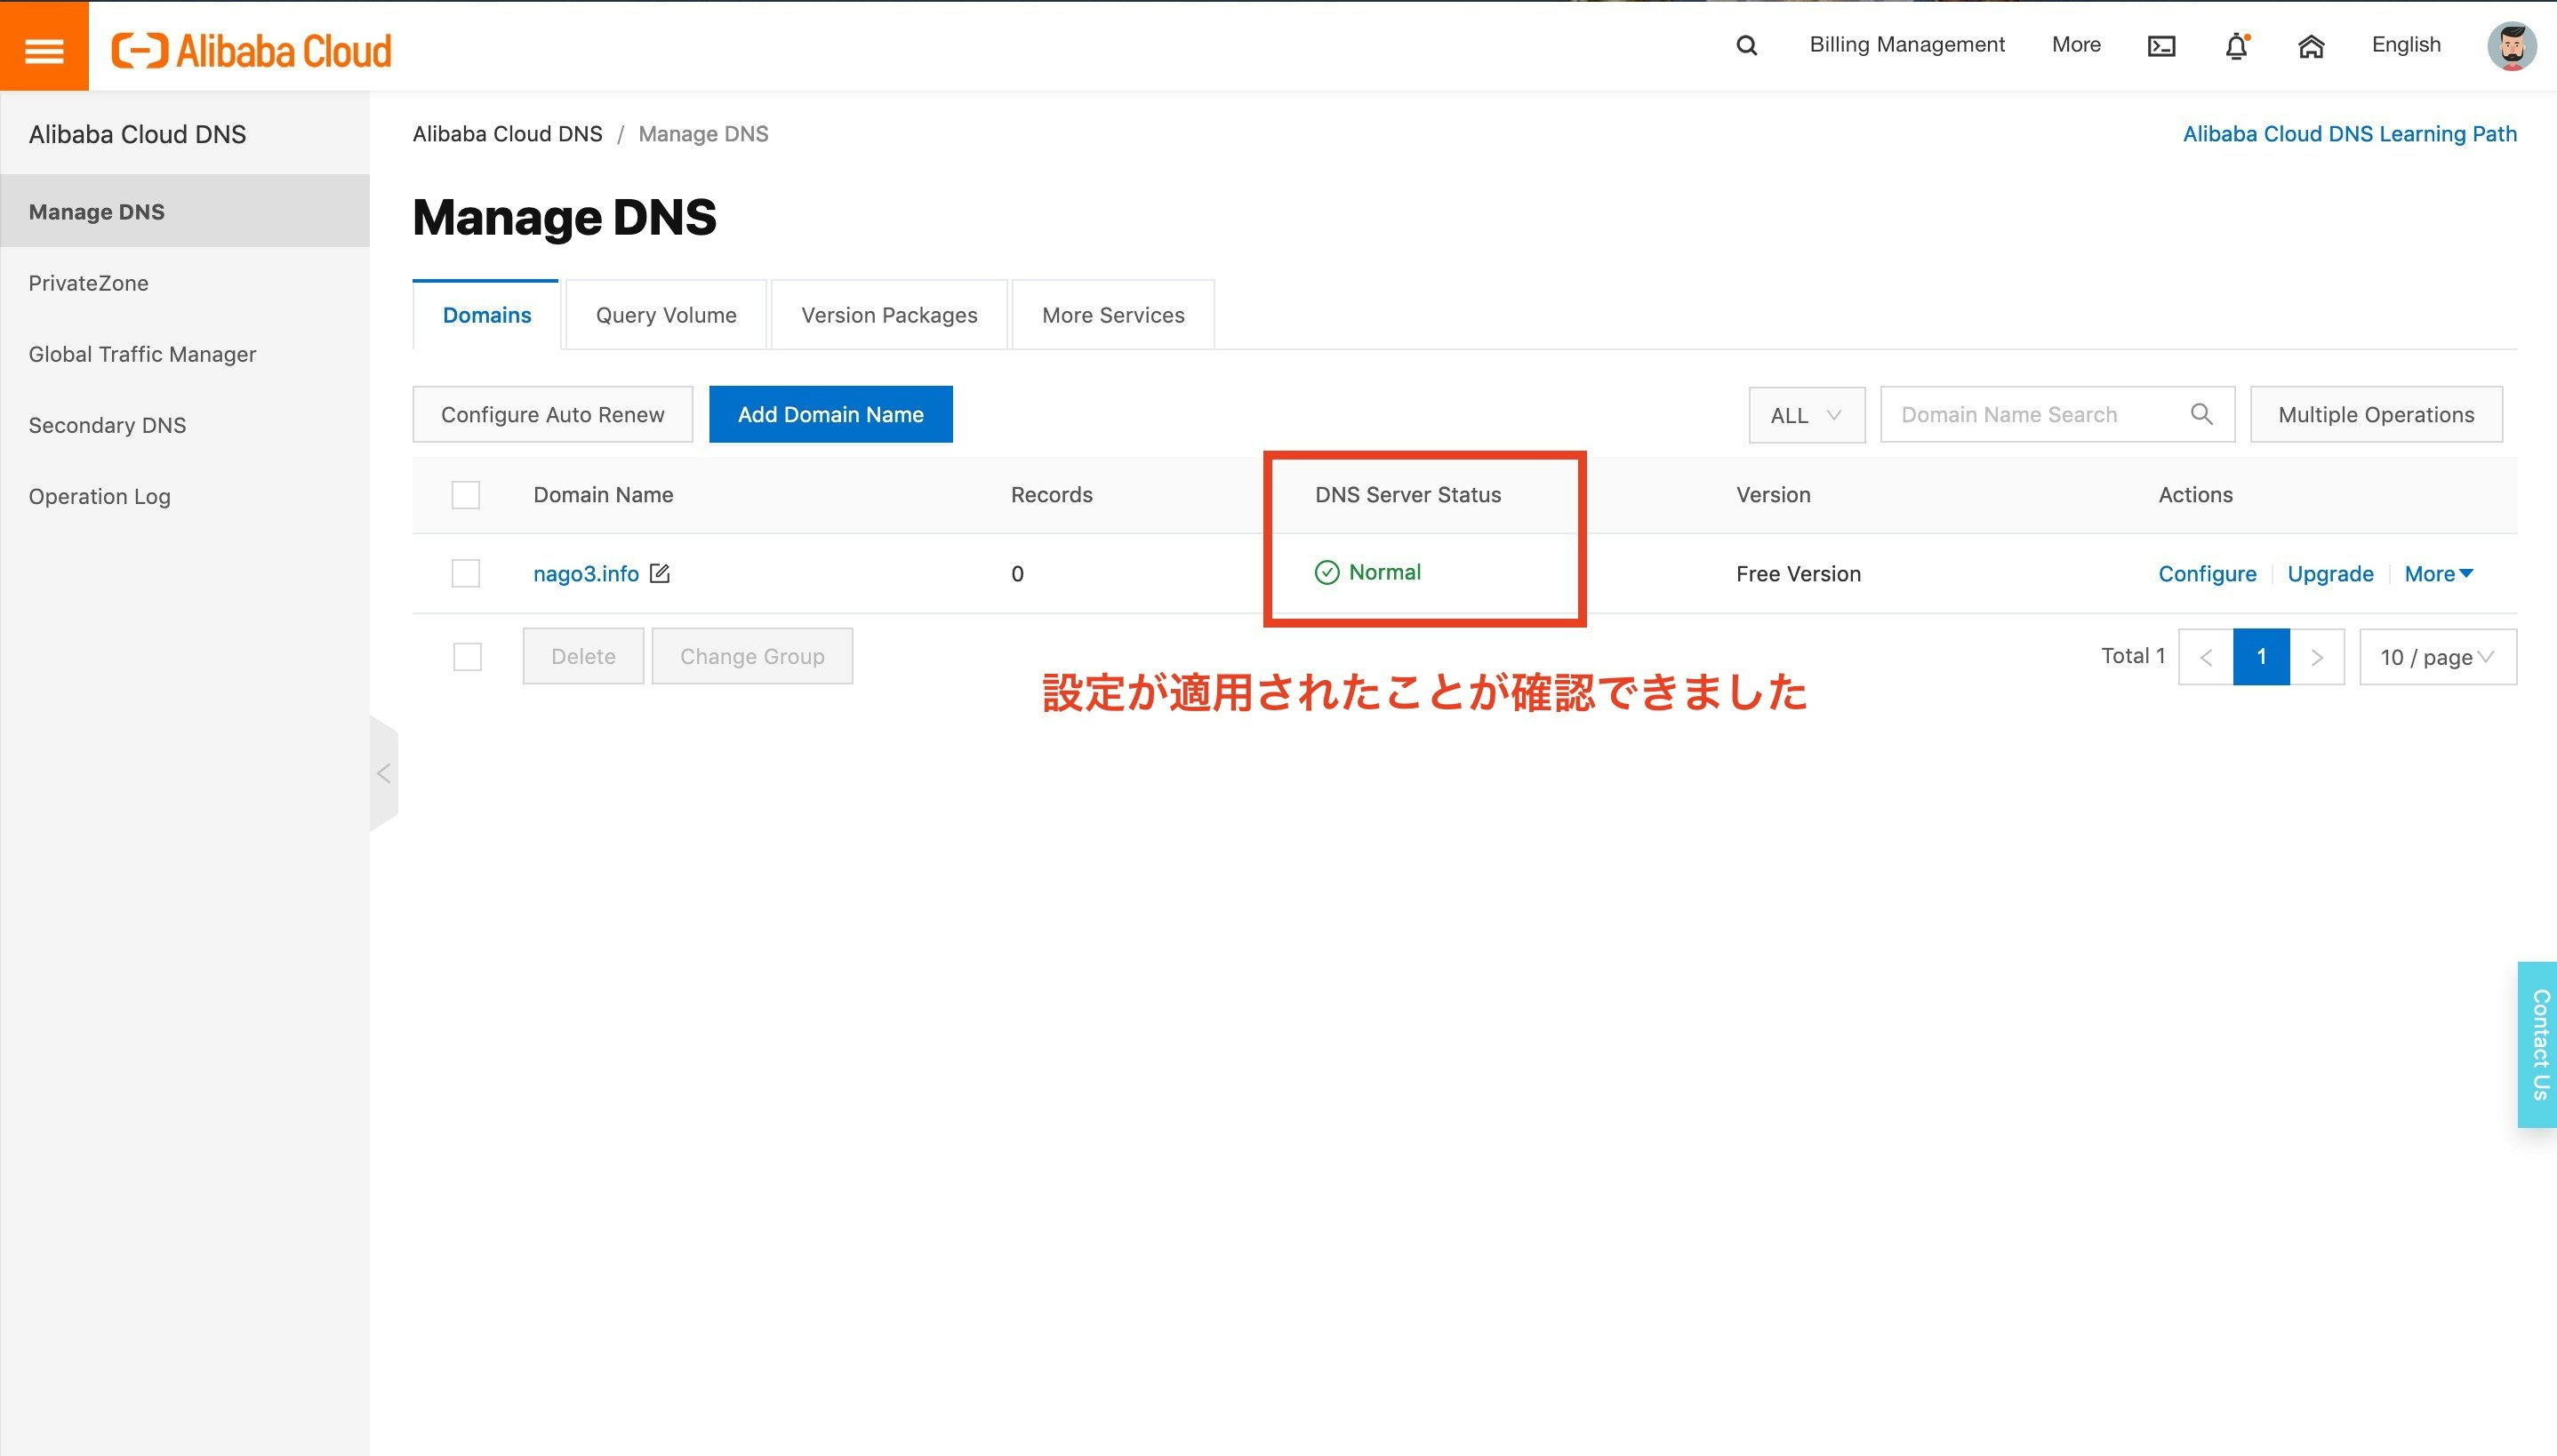
Task: Click the domain search magnifier icon
Action: pos(2201,414)
